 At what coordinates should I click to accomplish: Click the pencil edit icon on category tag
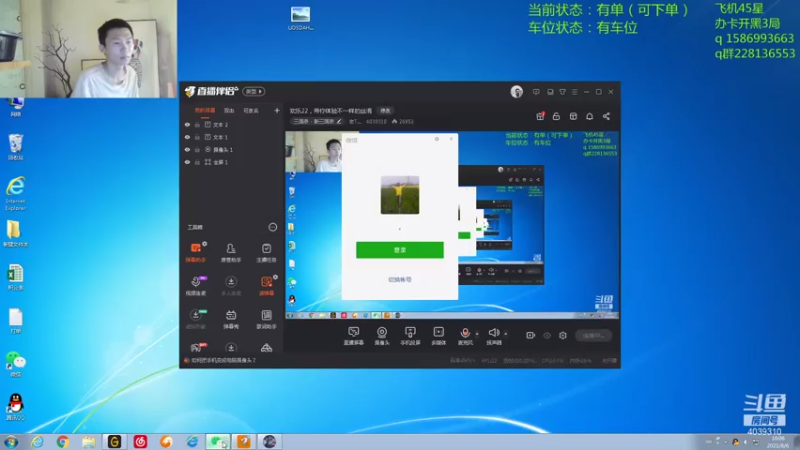click(x=339, y=121)
